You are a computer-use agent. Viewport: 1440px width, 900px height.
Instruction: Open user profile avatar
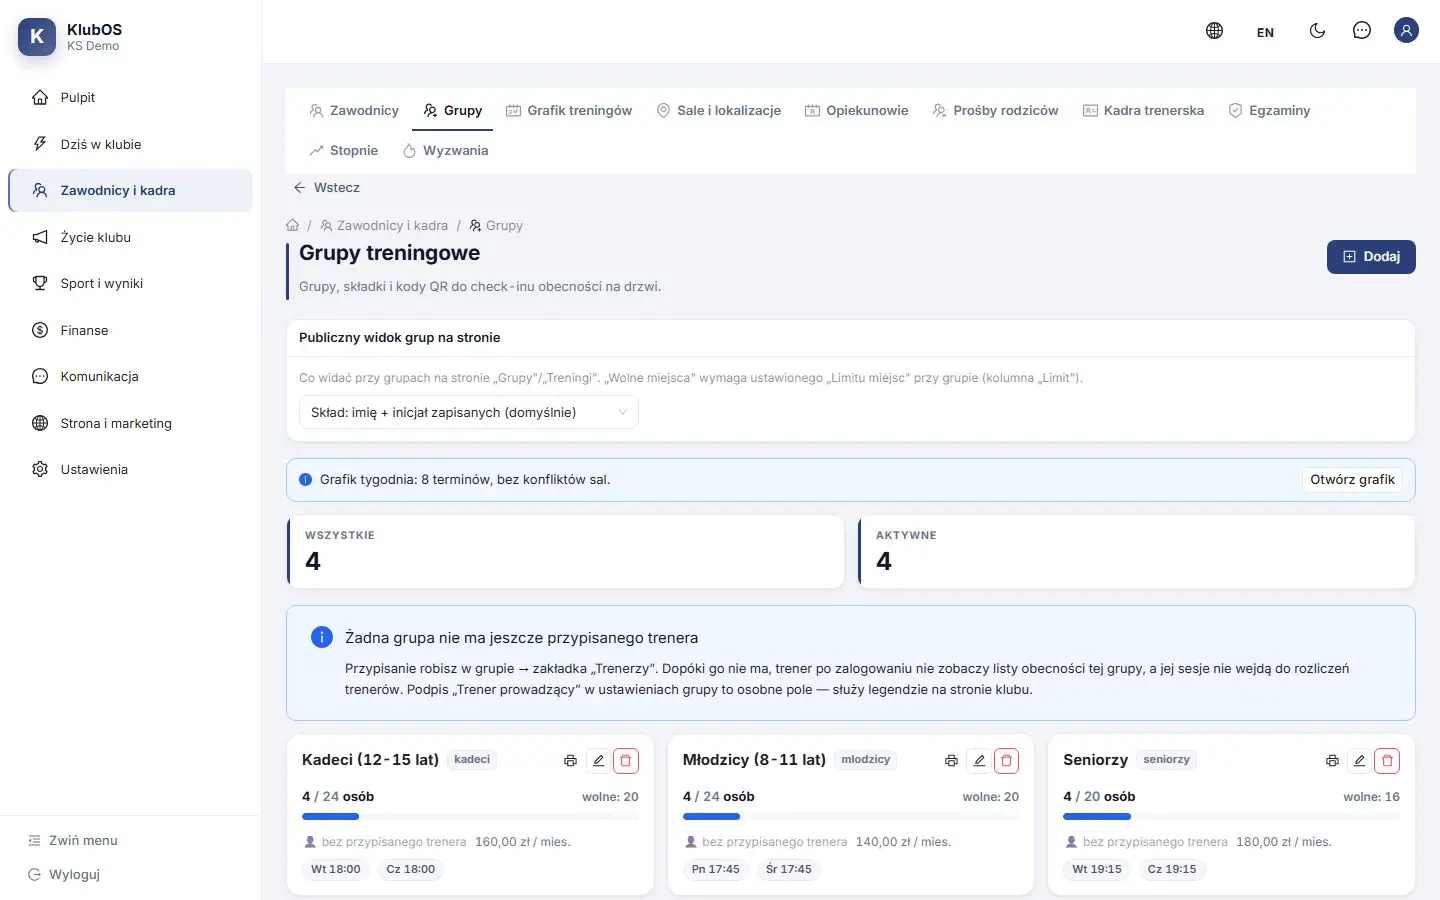pyautogui.click(x=1406, y=31)
